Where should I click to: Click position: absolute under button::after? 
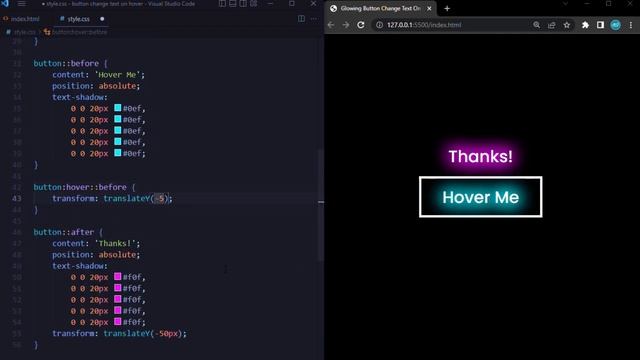pos(96,255)
